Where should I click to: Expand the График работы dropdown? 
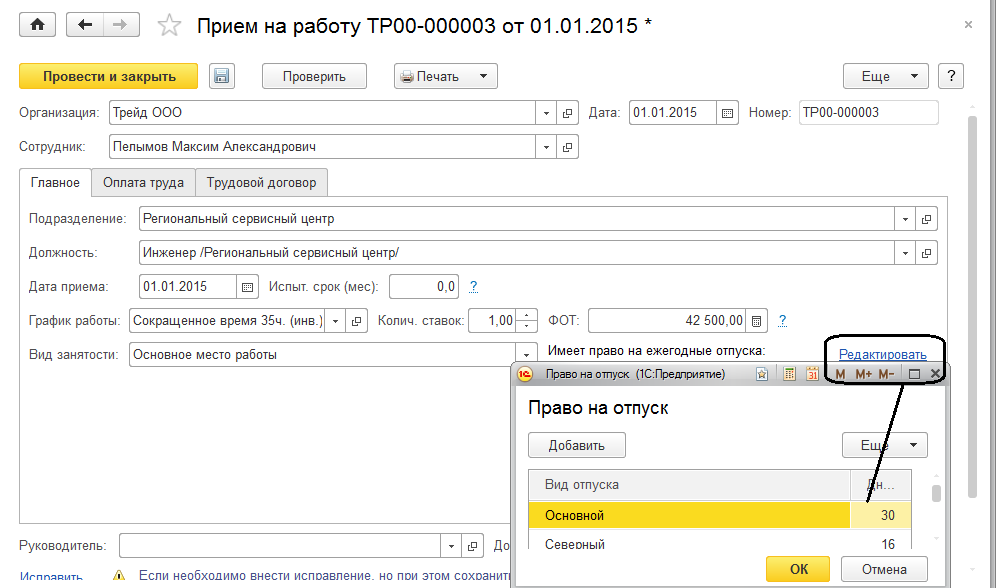pos(333,320)
